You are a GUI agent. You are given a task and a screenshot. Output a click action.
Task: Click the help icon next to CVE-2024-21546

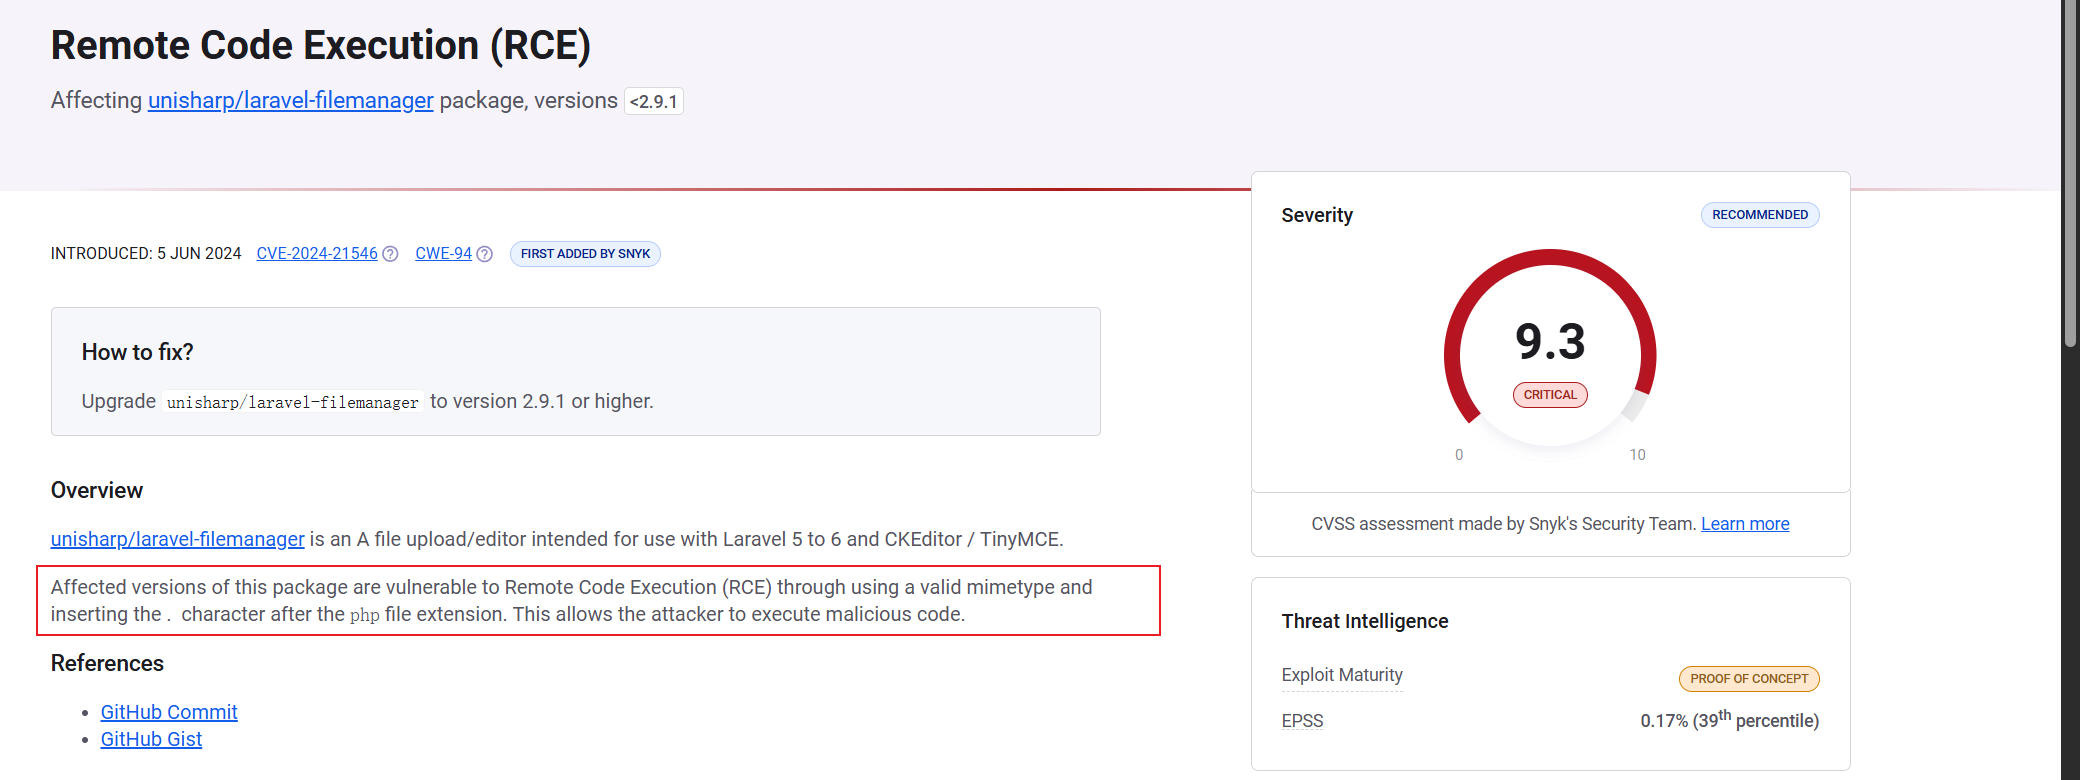[x=391, y=254]
